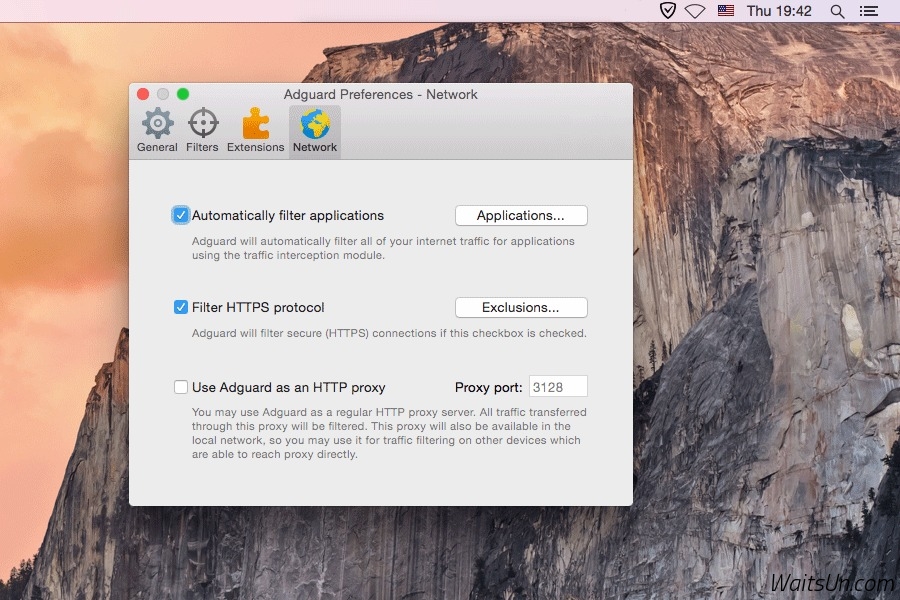The image size is (900, 600).
Task: Click the Thu 19:42 clock menu
Action: [782, 11]
